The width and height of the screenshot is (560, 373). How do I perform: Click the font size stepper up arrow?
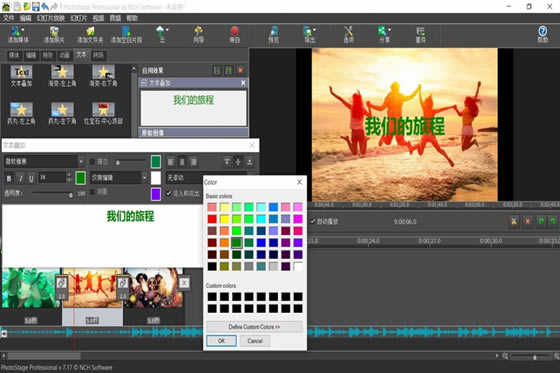[69, 175]
